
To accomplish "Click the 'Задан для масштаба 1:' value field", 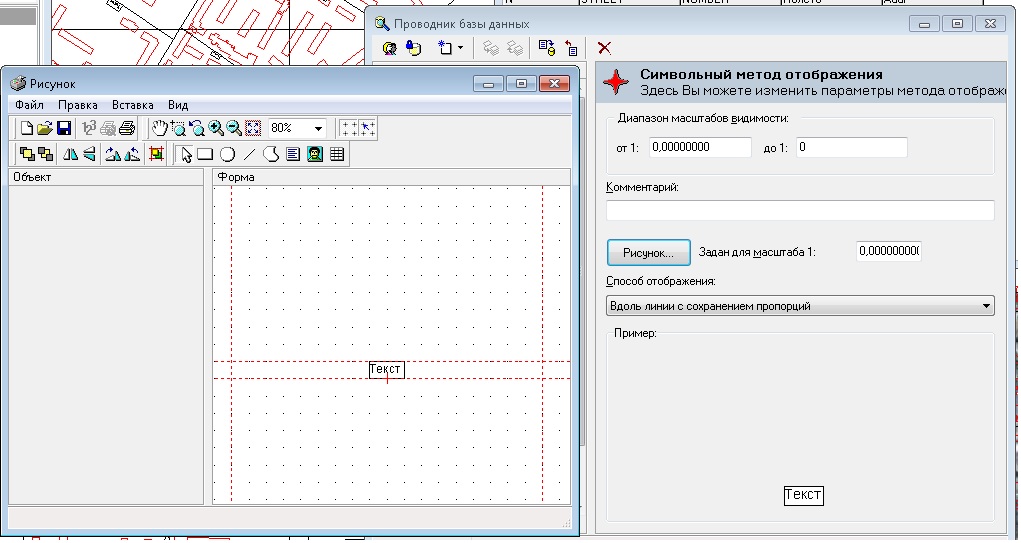I will point(889,251).
